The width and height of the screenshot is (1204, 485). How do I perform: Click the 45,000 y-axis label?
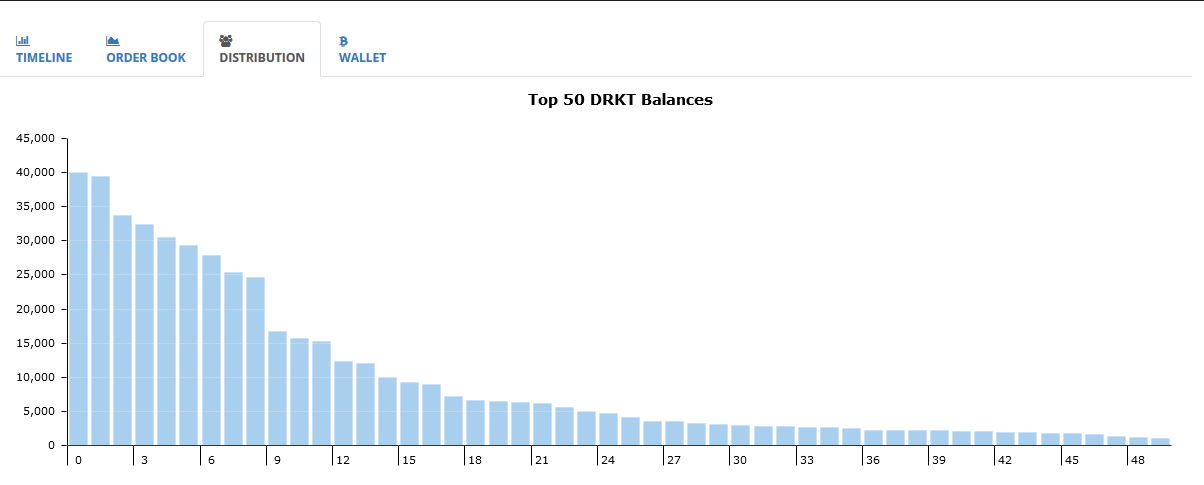[34, 139]
